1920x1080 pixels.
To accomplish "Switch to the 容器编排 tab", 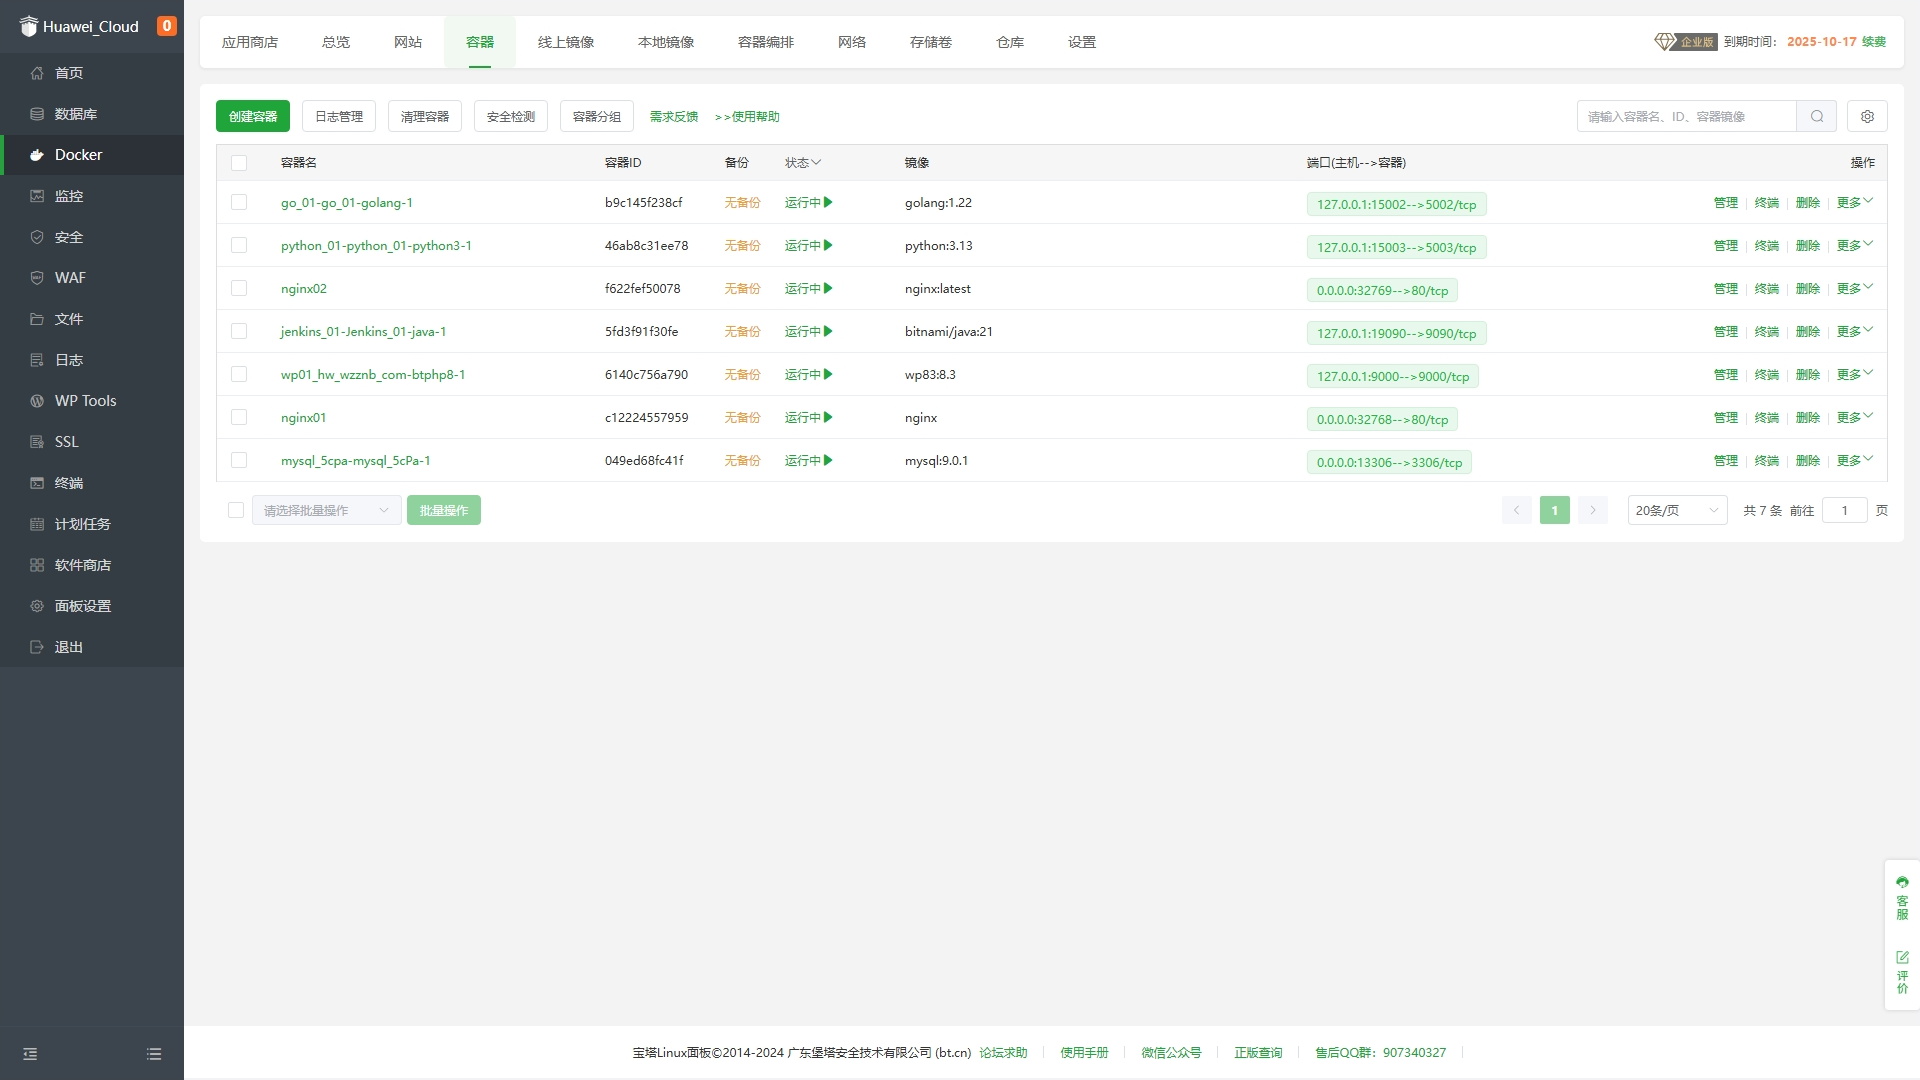I will (x=766, y=42).
